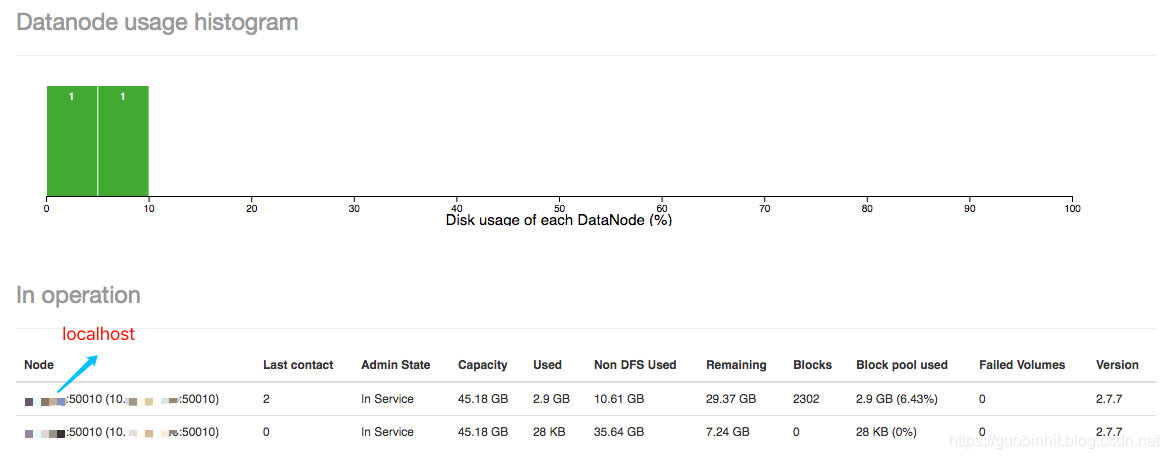
Task: Select the Non DFS Used column header
Action: coord(635,365)
